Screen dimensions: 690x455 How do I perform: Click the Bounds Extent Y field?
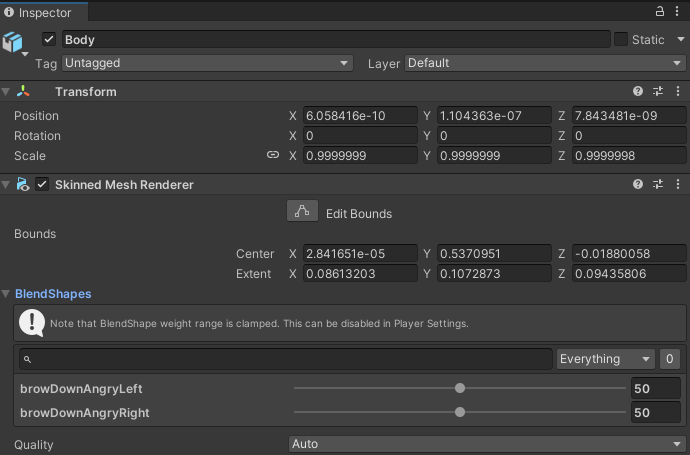(494, 273)
